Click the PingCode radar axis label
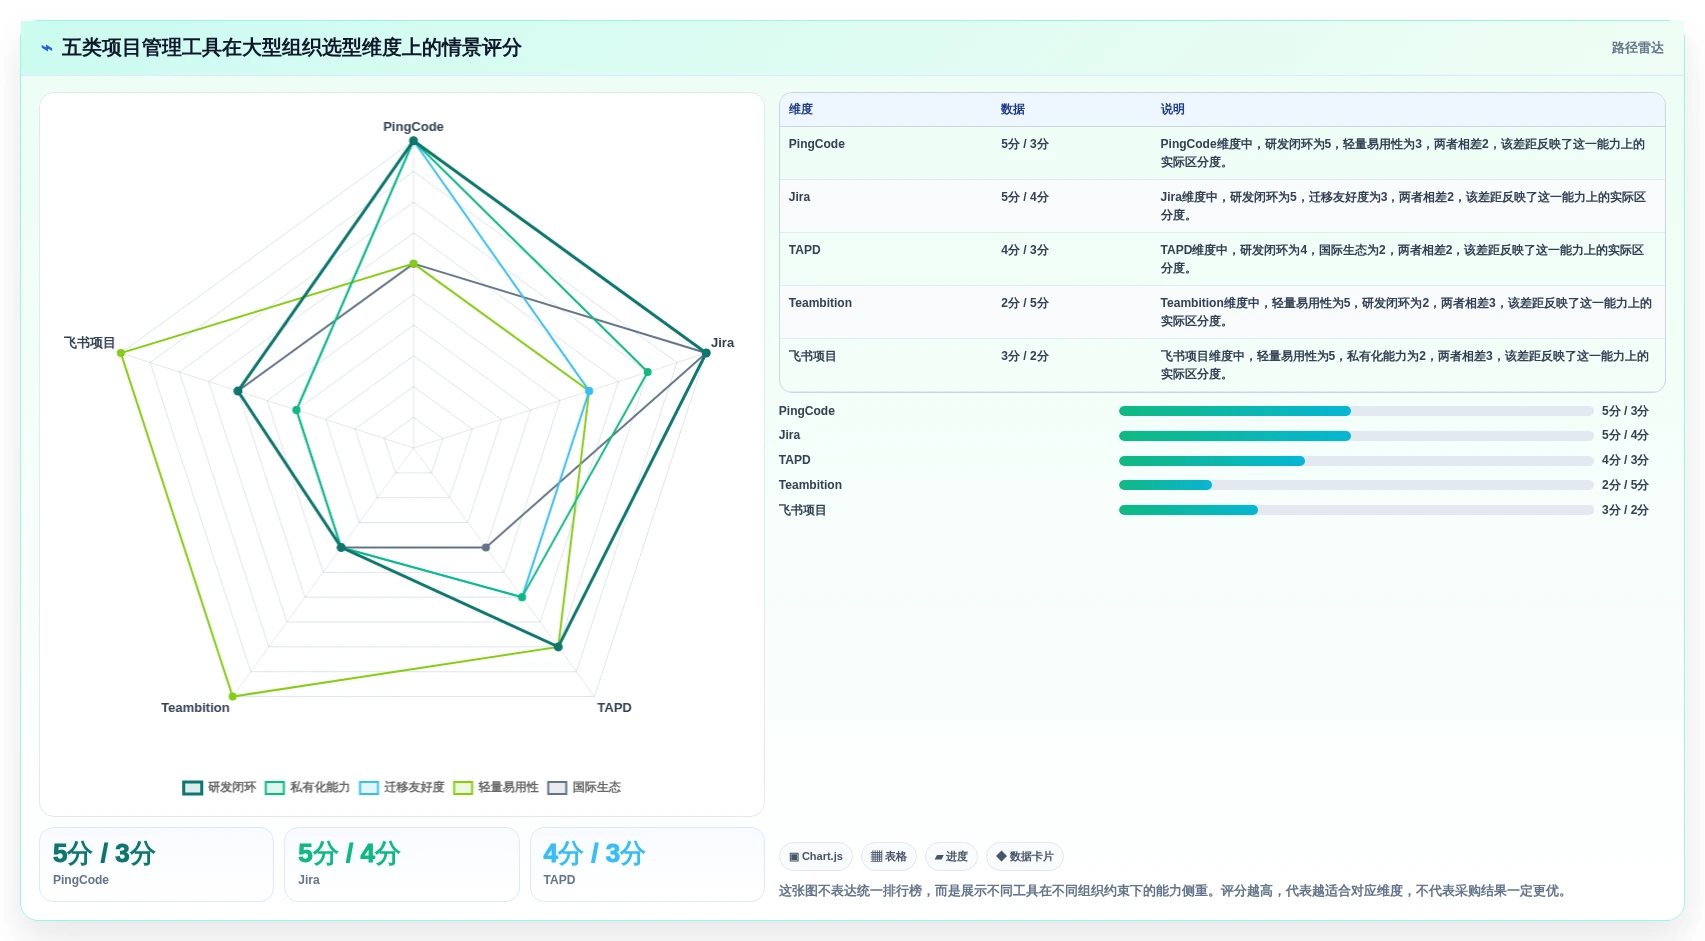Viewport: 1705px width, 941px height. 413,127
